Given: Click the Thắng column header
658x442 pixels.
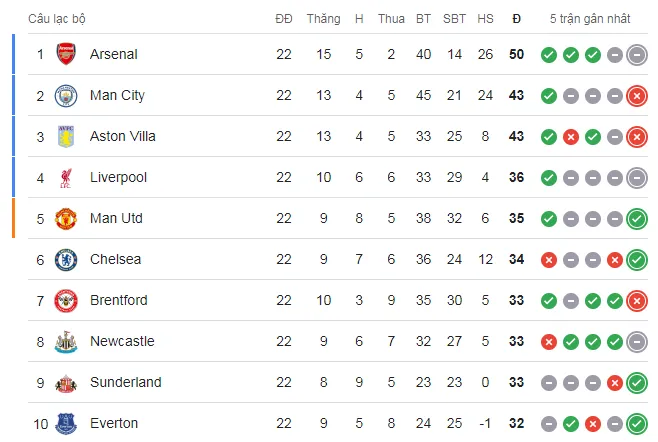Looking at the screenshot, I should [x=323, y=18].
